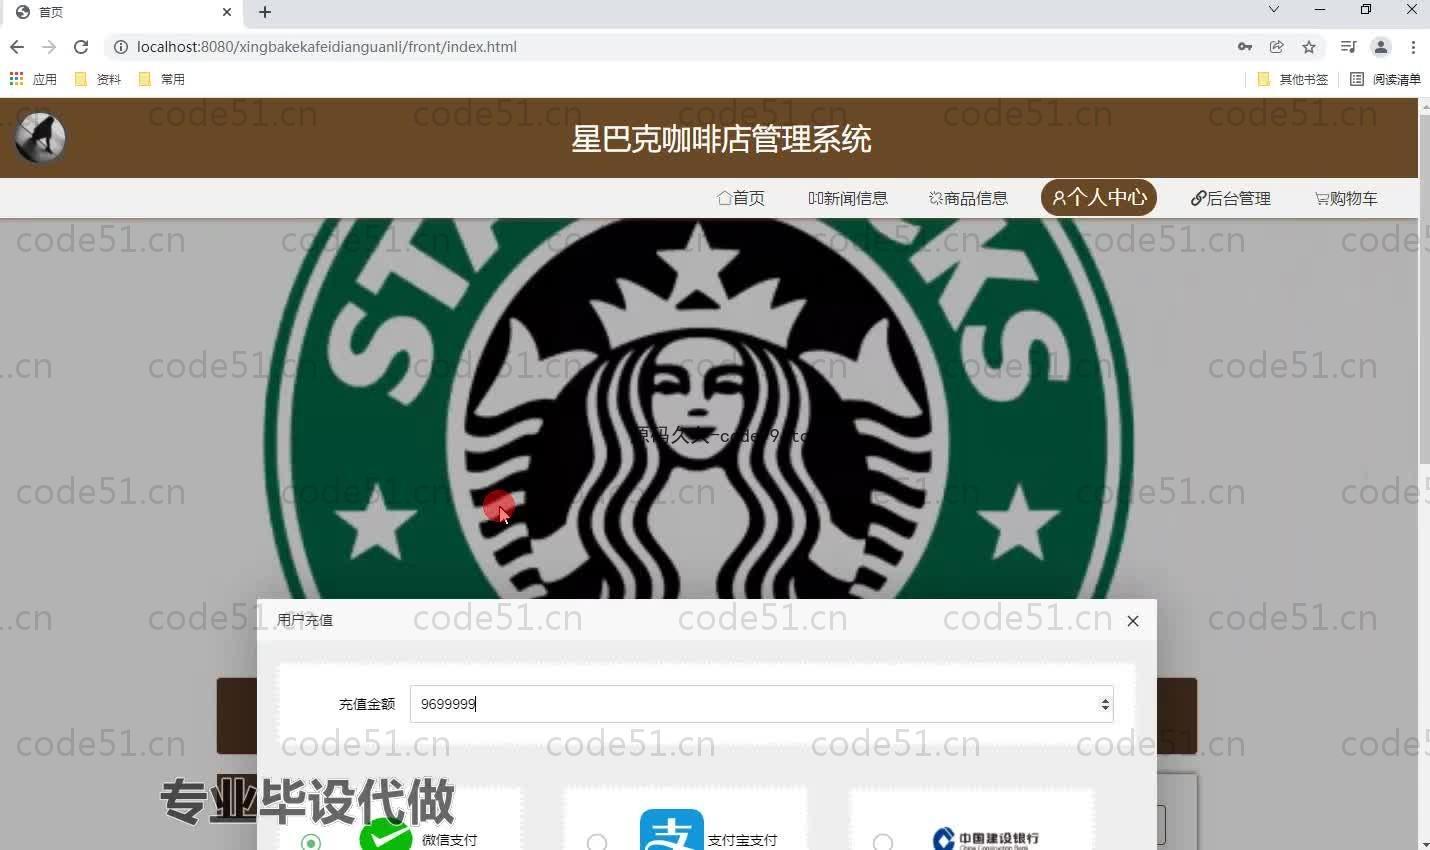
Task: Open saved passwords key icon
Action: pyautogui.click(x=1245, y=47)
